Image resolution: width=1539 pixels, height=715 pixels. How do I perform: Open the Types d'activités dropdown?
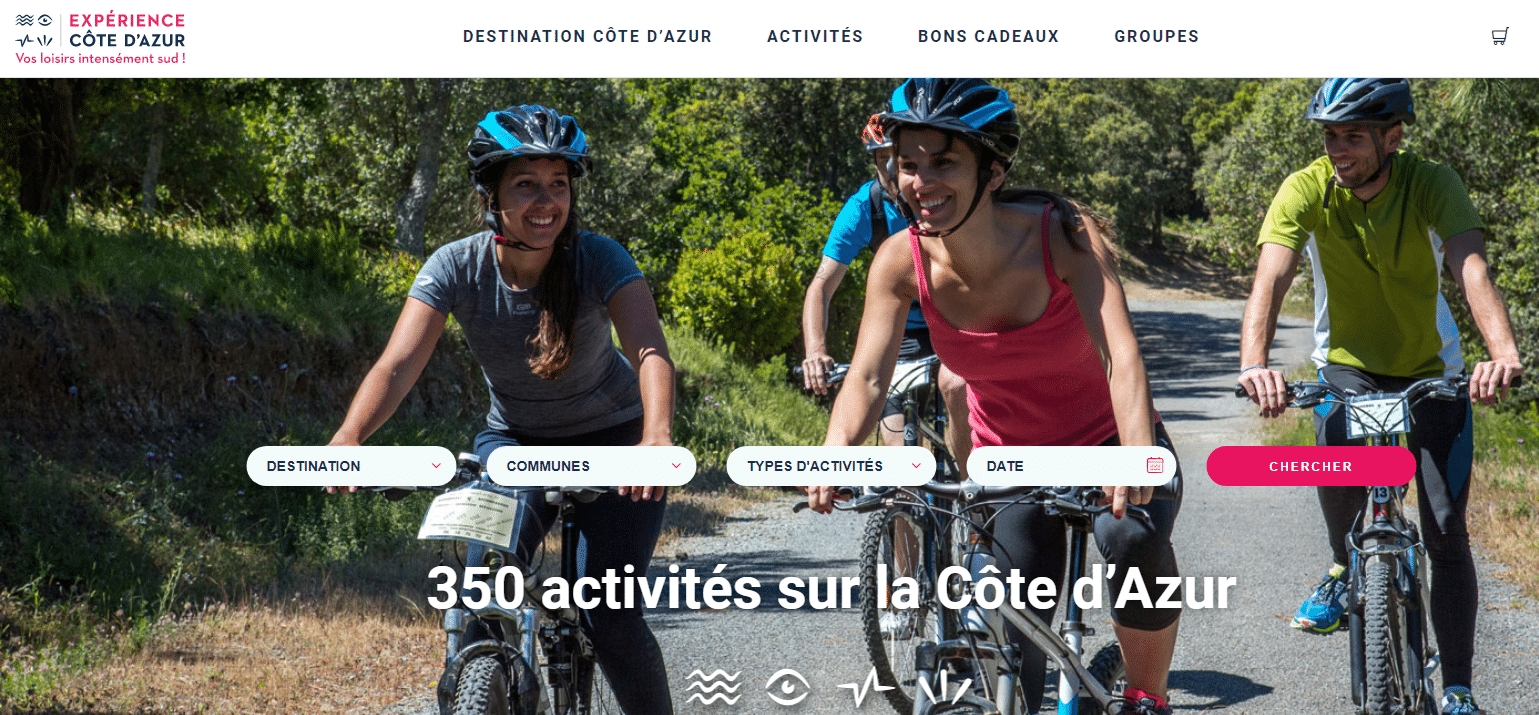pyautogui.click(x=831, y=466)
